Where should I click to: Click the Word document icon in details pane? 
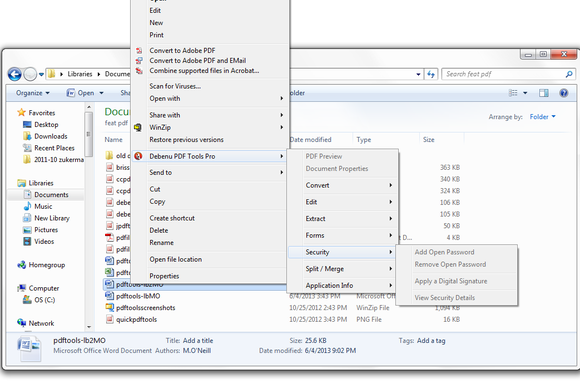(29, 348)
